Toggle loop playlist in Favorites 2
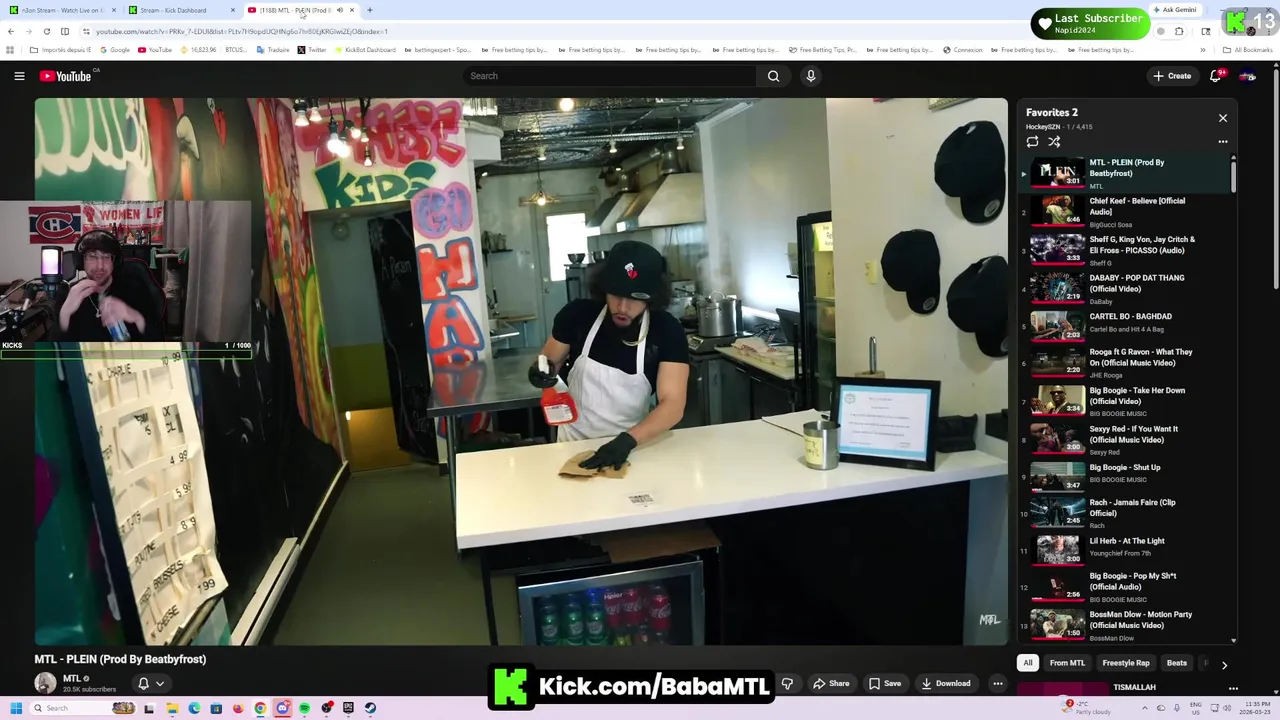The height and width of the screenshot is (720, 1280). coord(1032,142)
